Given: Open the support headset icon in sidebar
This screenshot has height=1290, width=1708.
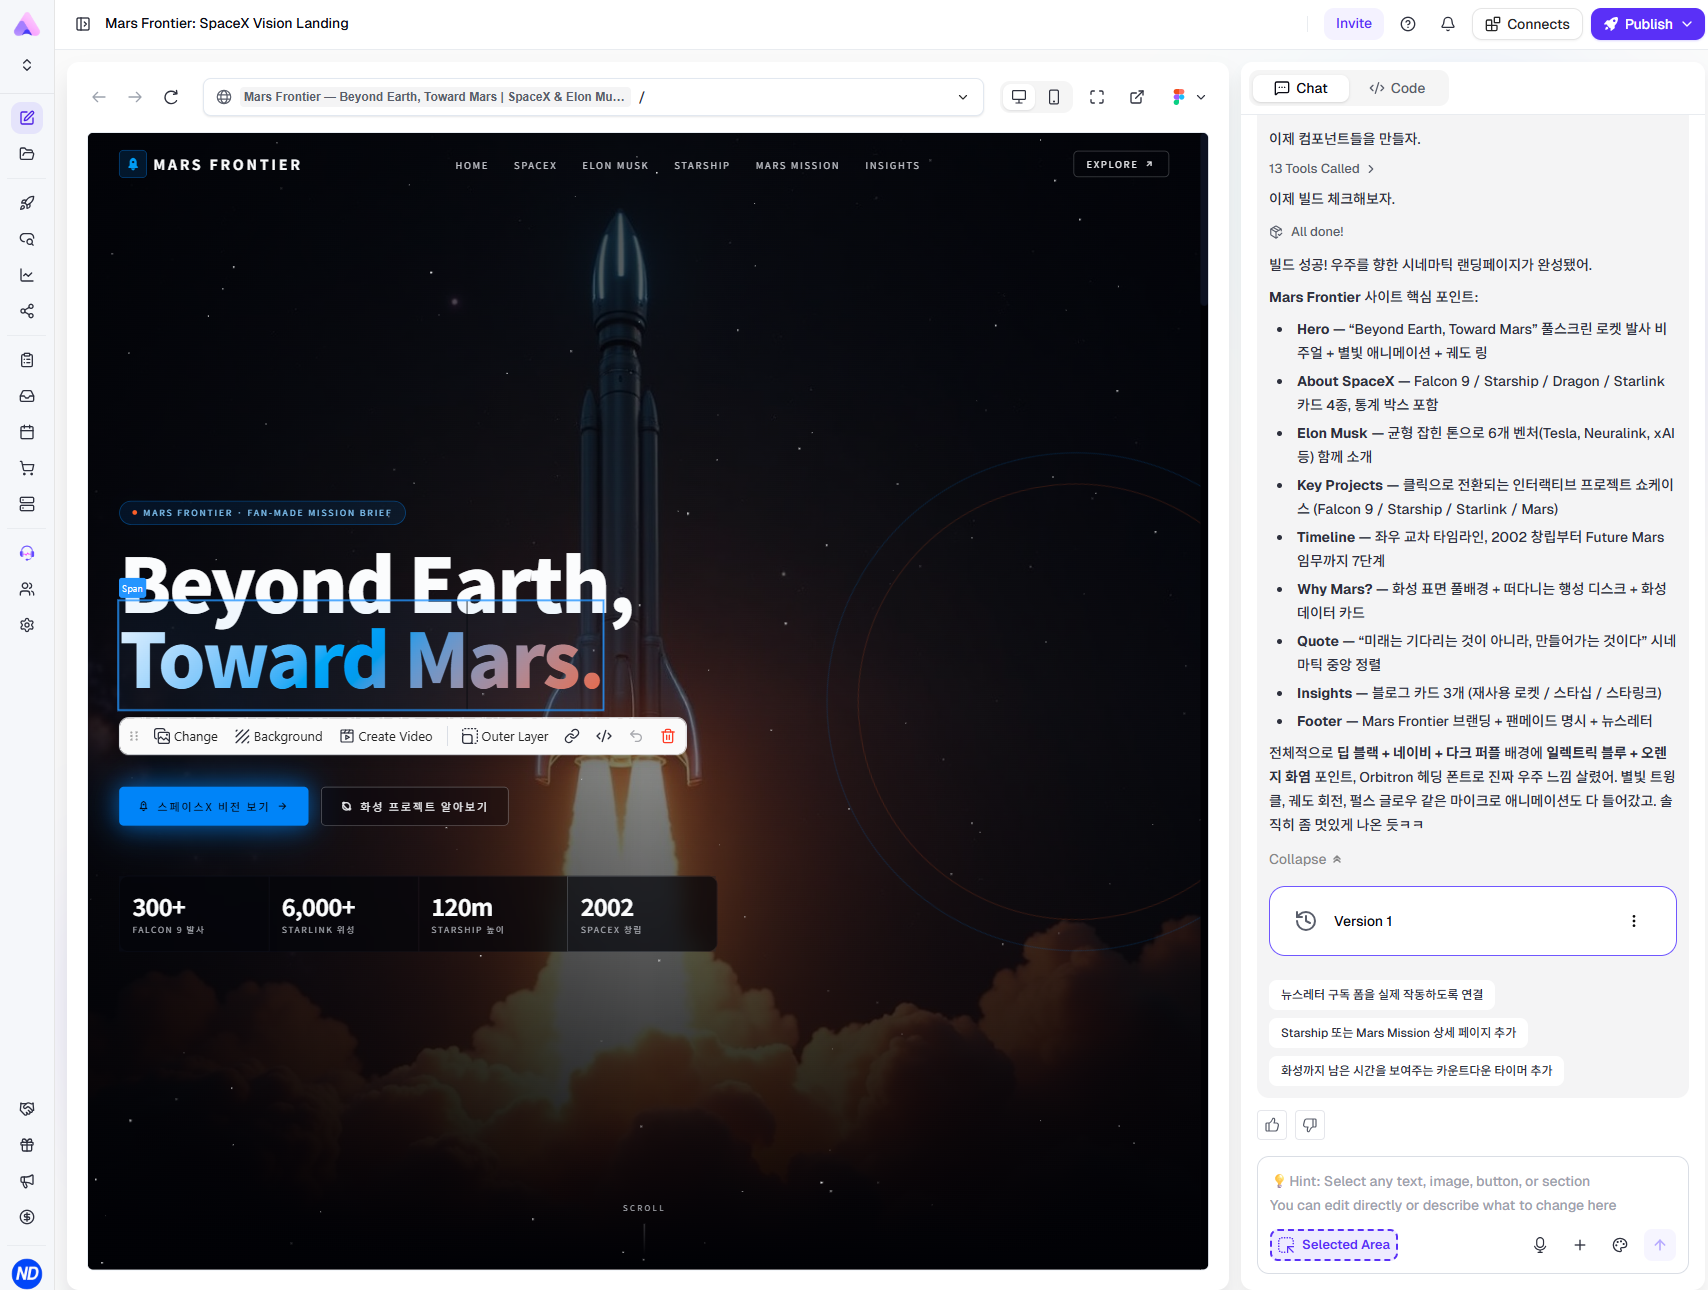Looking at the screenshot, I should tap(27, 553).
